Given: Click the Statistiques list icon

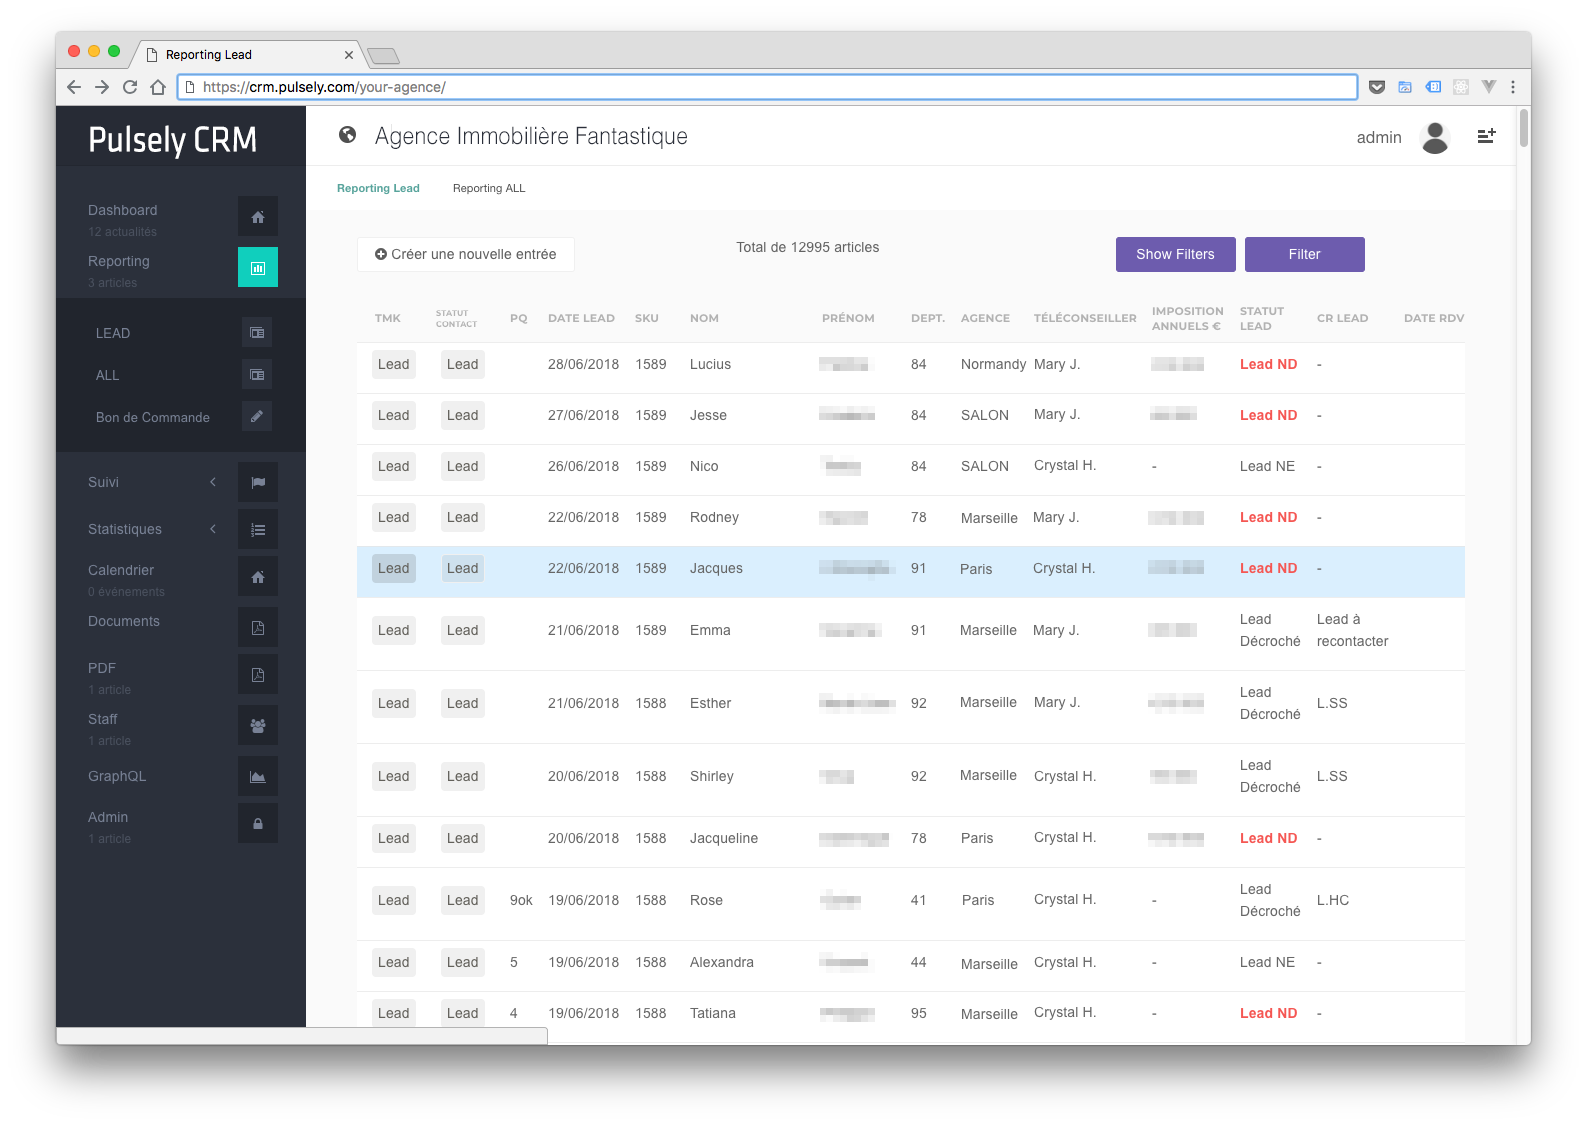Looking at the screenshot, I should pos(258,530).
